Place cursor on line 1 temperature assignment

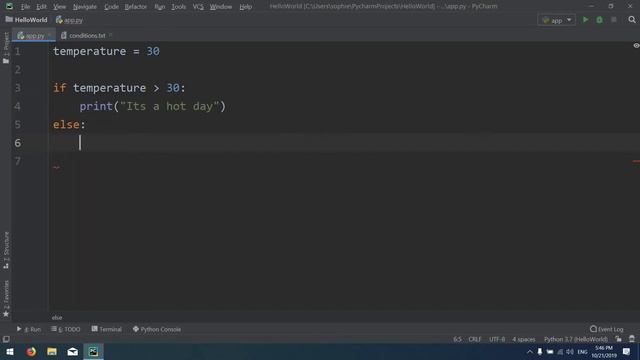pos(106,51)
